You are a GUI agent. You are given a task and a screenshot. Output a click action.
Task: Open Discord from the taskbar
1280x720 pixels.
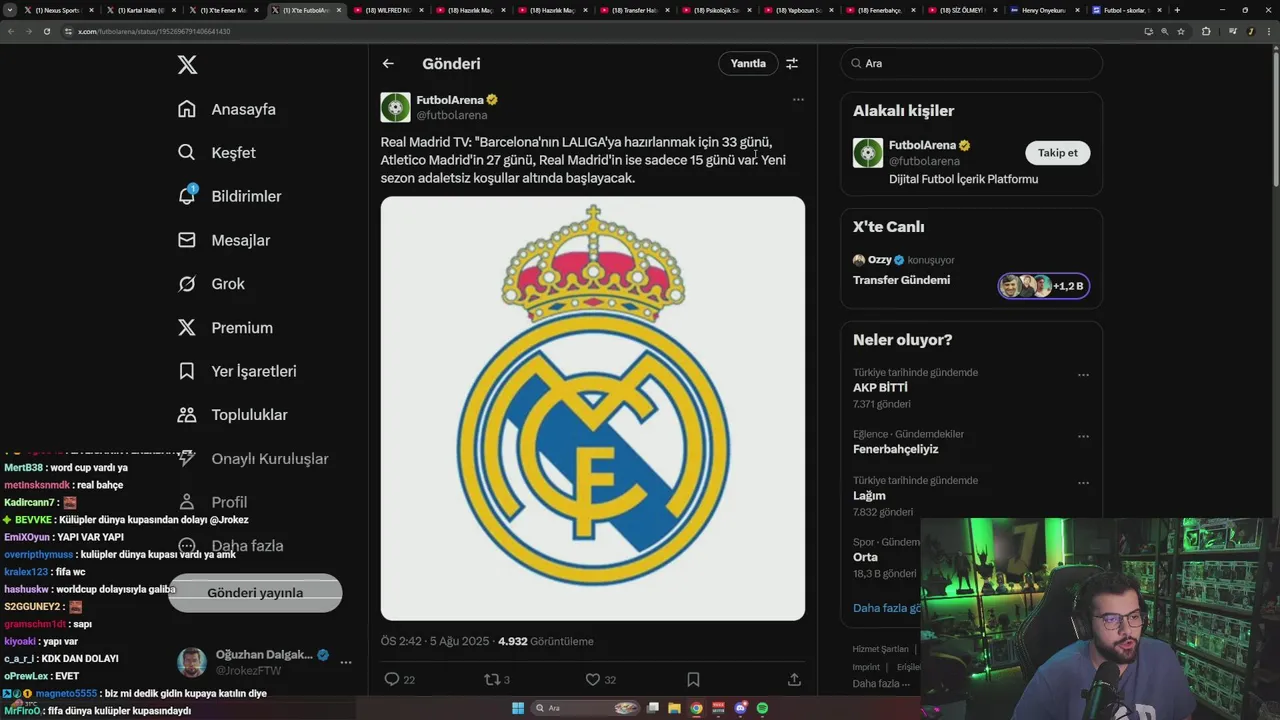pos(741,708)
